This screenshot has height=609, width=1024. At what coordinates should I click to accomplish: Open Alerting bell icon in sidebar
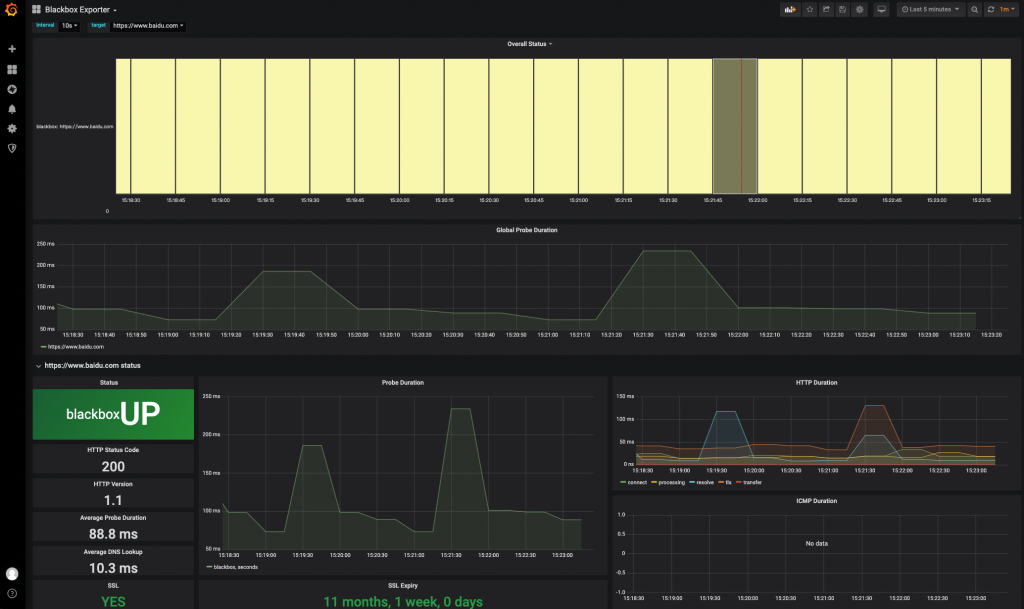coord(12,109)
